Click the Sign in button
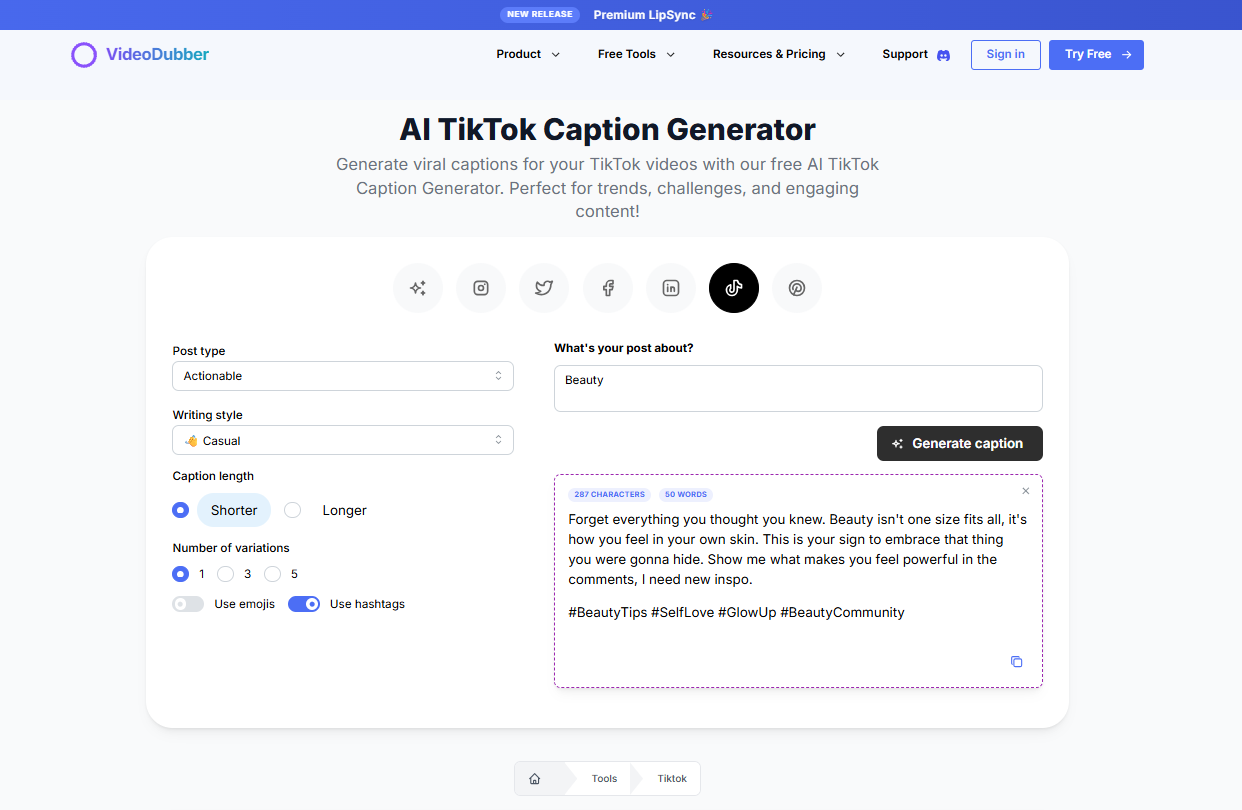The width and height of the screenshot is (1242, 810). [x=1006, y=55]
